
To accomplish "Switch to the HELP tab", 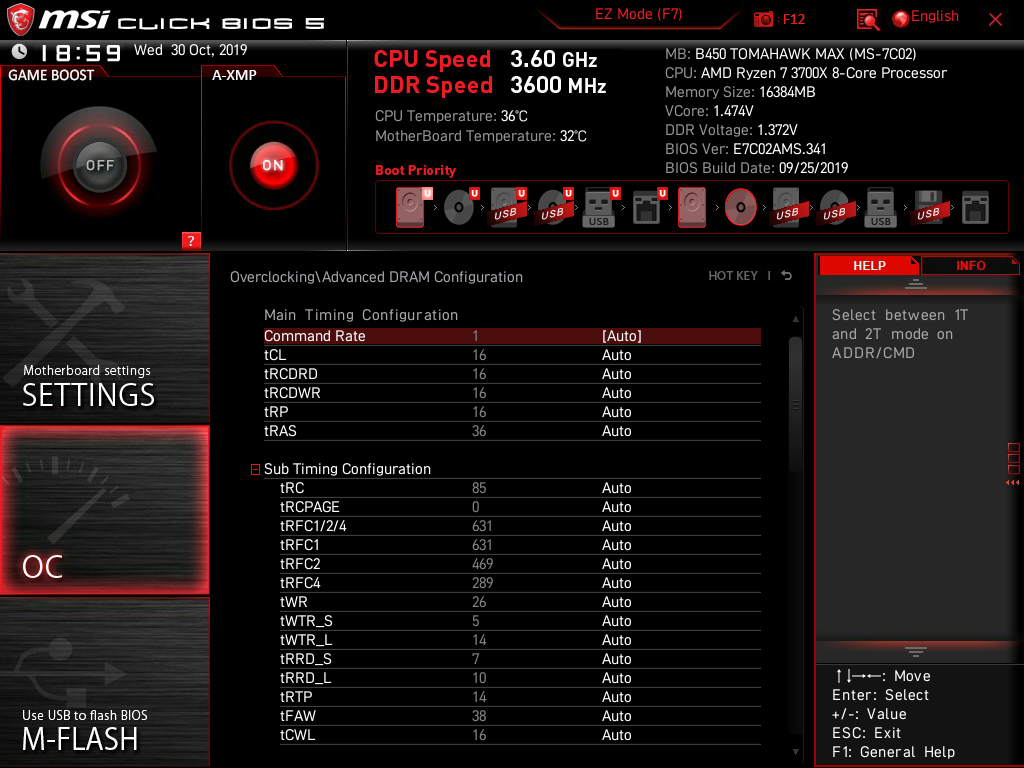I will (x=869, y=265).
